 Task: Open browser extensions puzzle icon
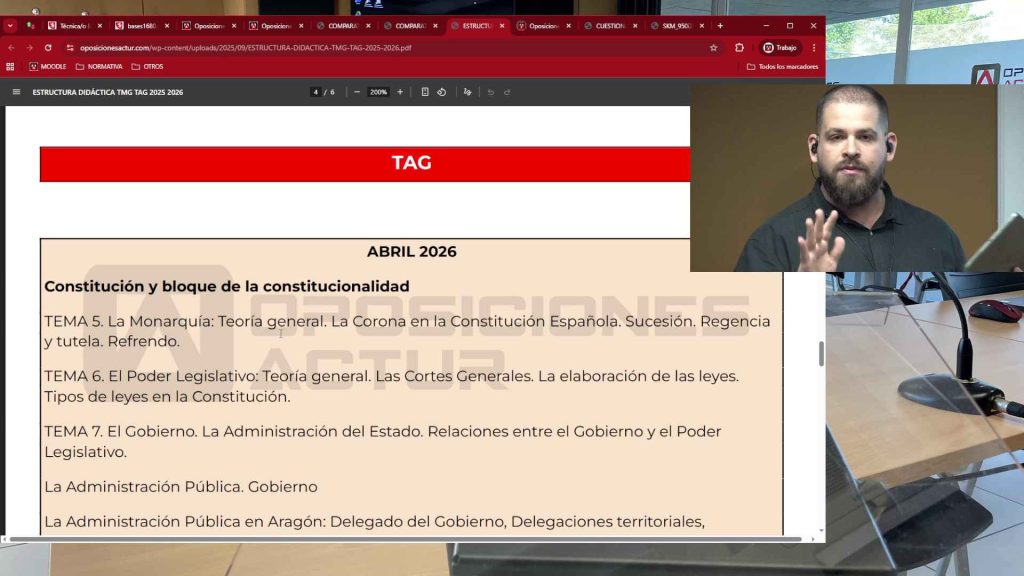pyautogui.click(x=740, y=47)
